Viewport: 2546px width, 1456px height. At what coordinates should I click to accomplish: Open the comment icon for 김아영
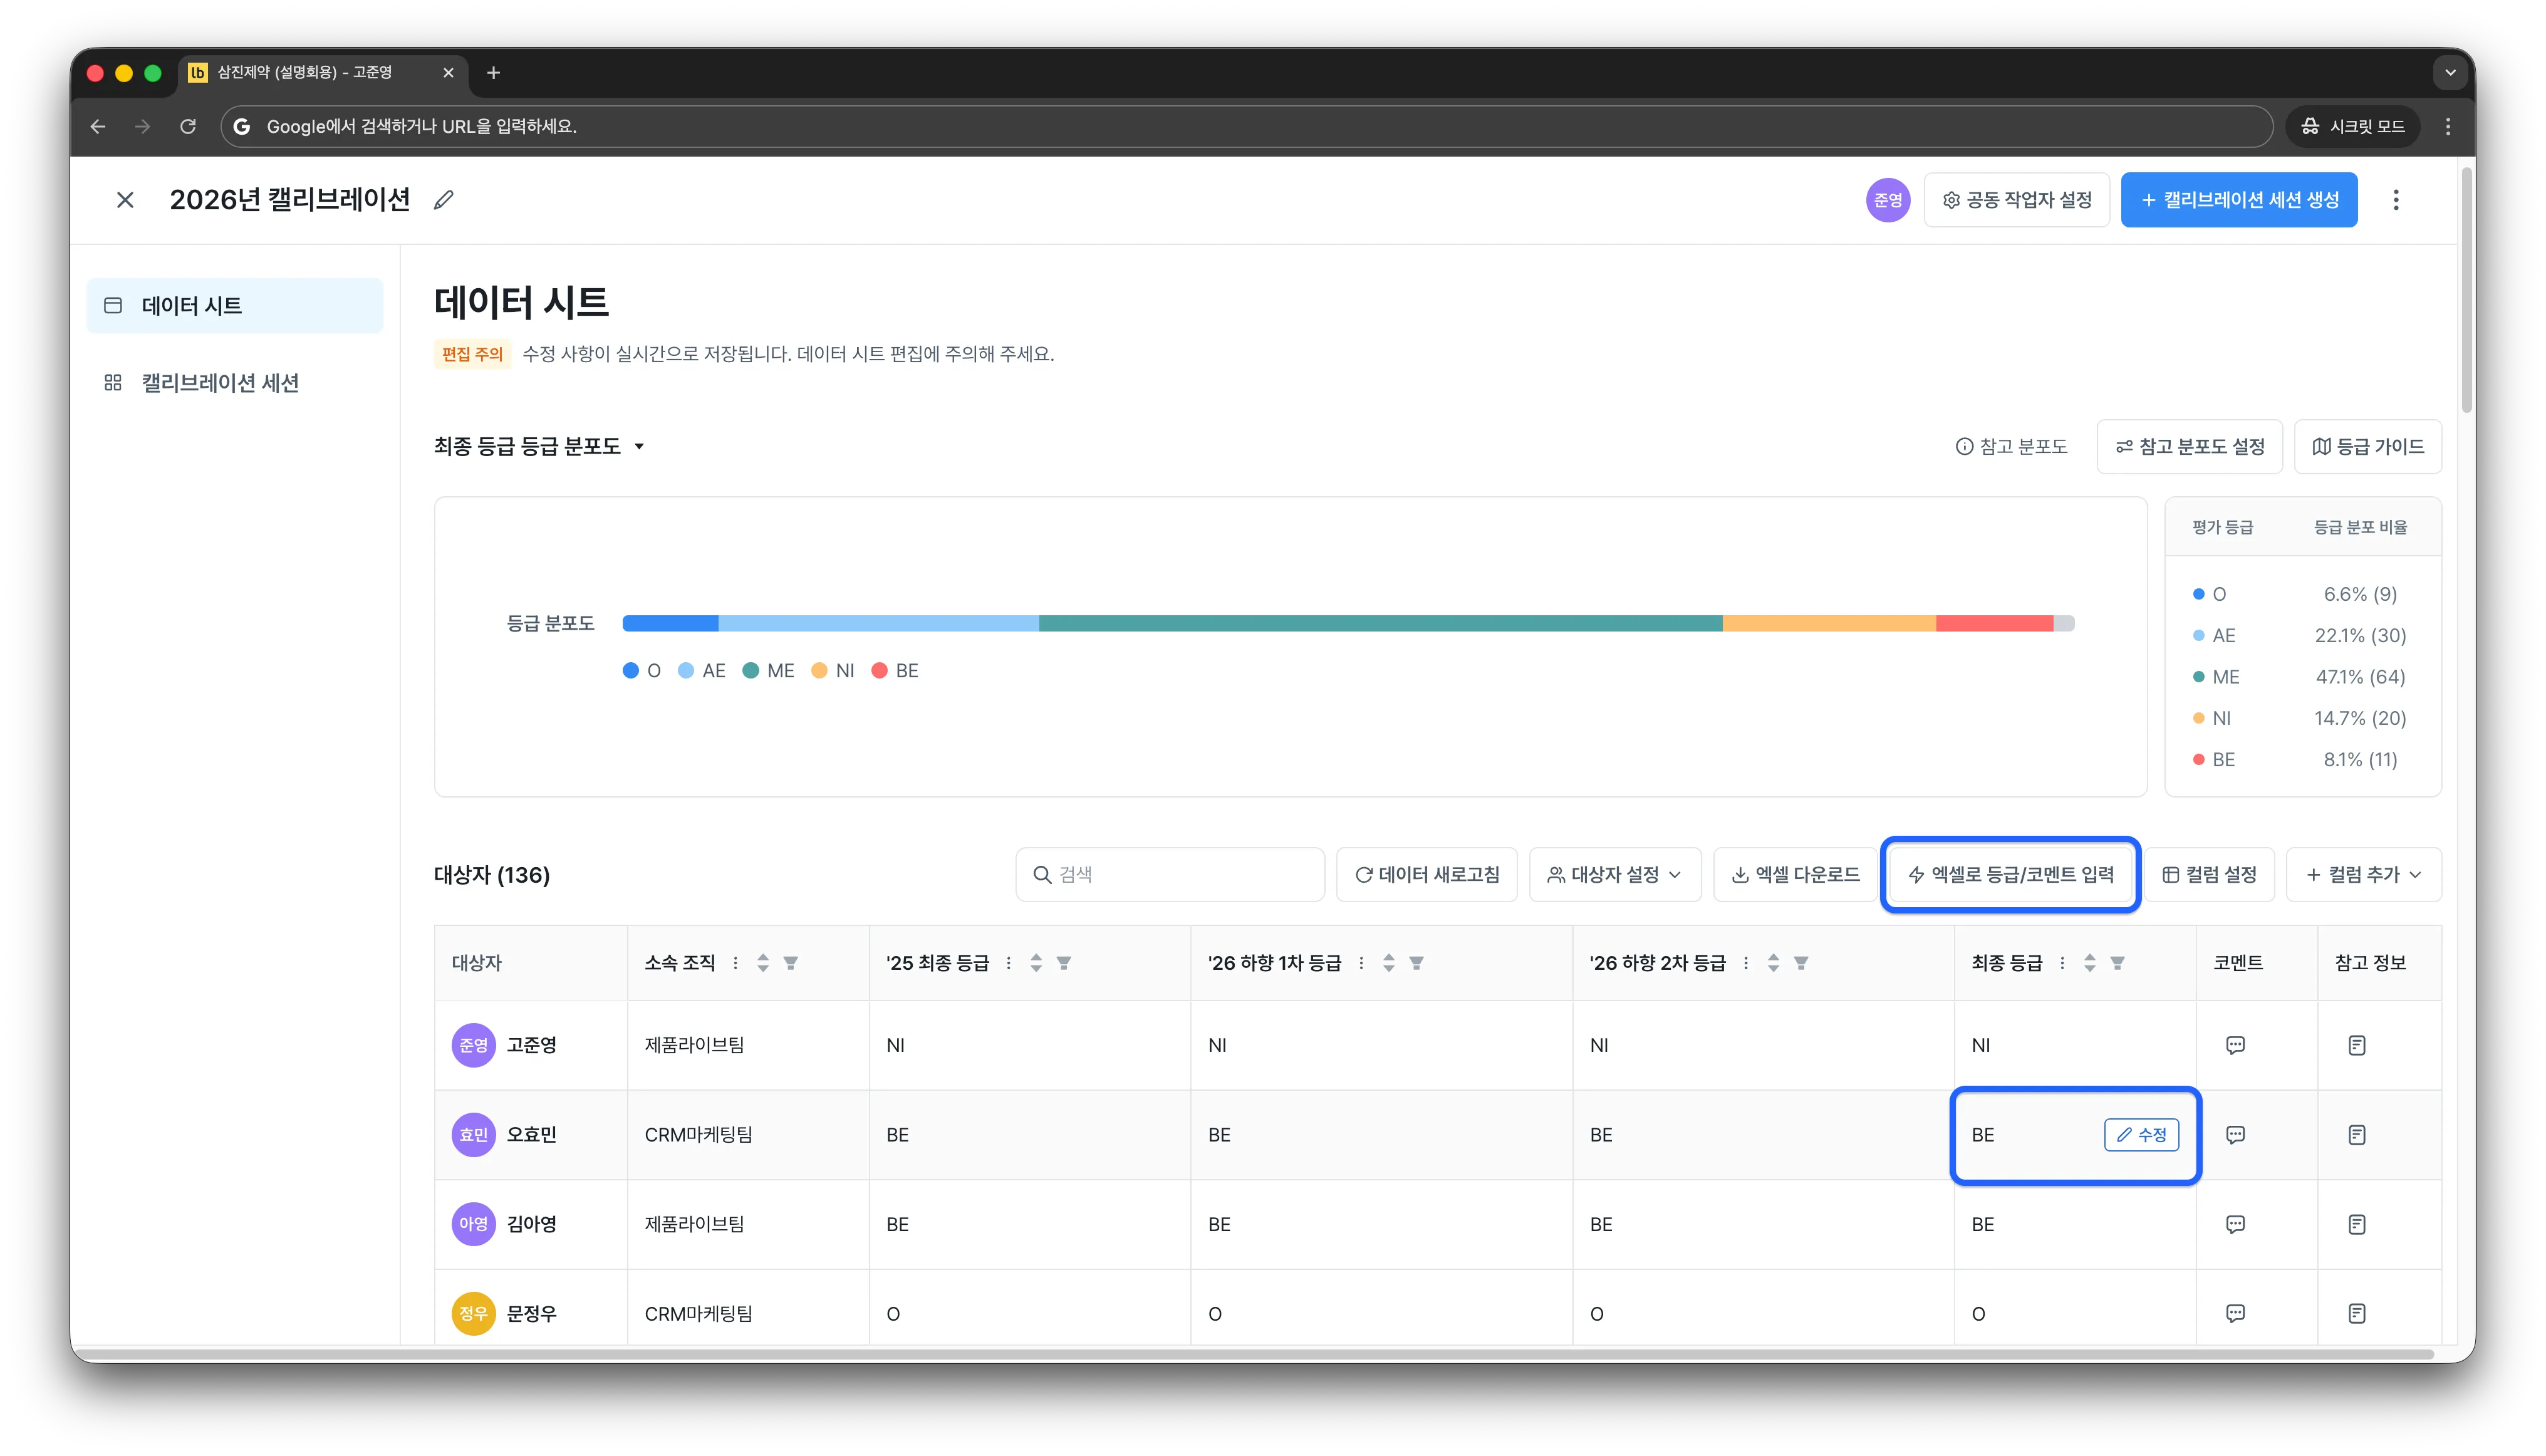(2235, 1224)
